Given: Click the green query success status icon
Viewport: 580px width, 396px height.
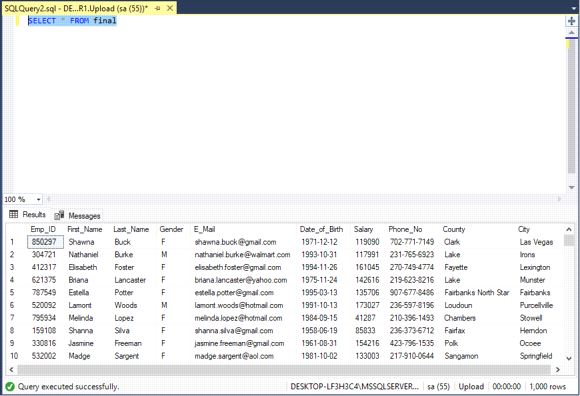Looking at the screenshot, I should click(x=10, y=387).
